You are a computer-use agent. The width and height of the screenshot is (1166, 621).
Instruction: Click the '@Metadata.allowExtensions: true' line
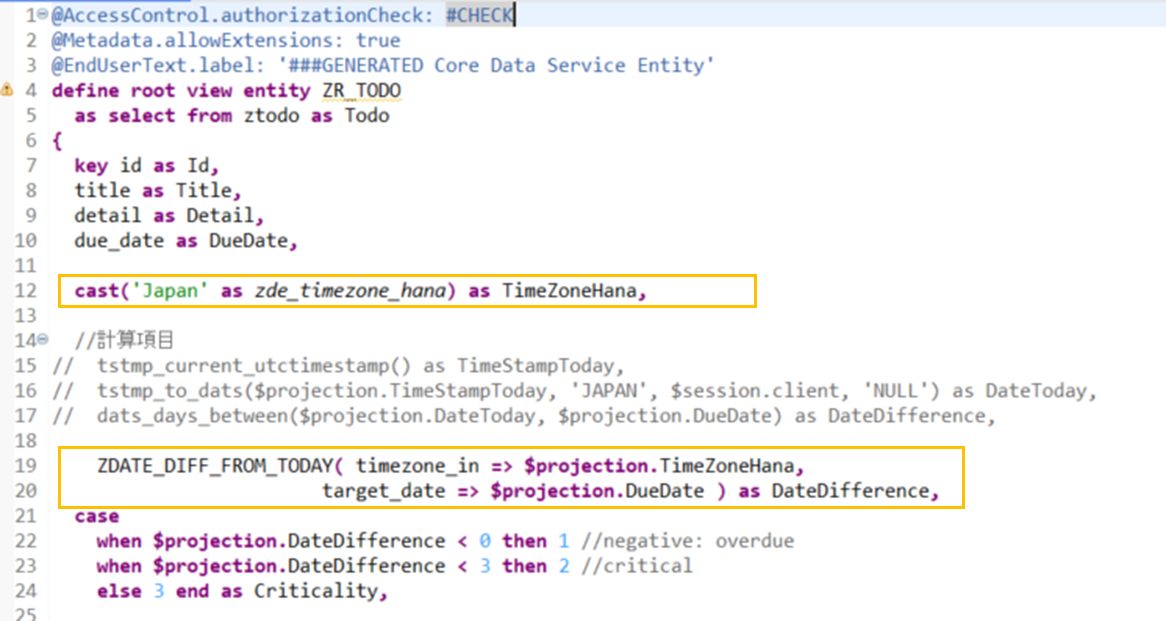tap(226, 40)
